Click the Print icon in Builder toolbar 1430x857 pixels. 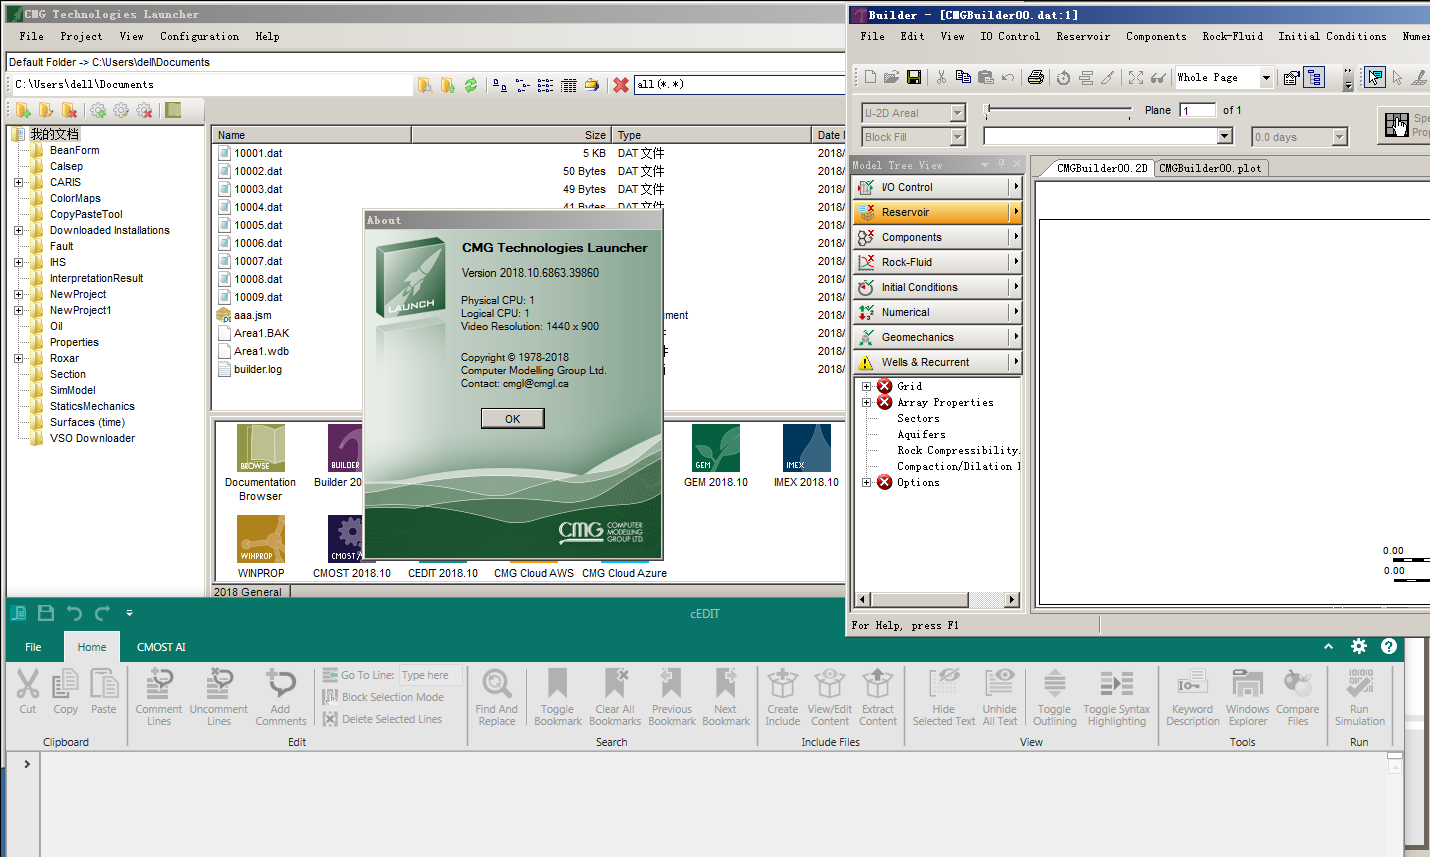click(x=1036, y=77)
